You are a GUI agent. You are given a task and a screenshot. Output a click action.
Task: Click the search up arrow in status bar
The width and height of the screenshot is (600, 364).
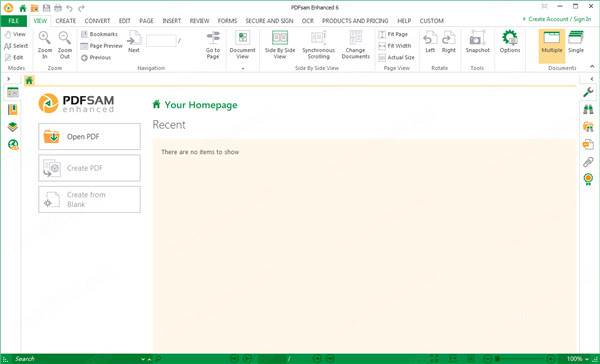pos(149,359)
